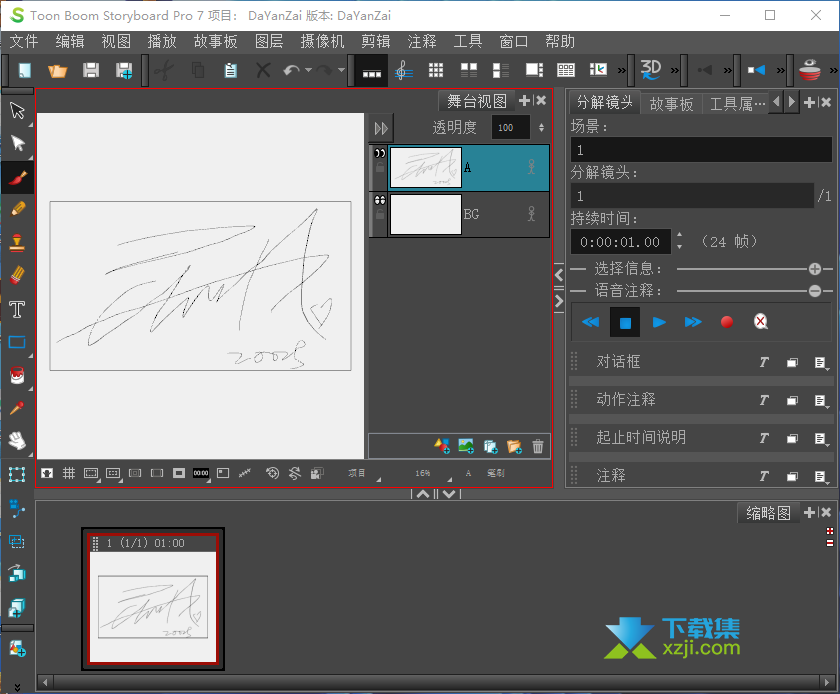Click the New Project icon in toolbar
The width and height of the screenshot is (840, 694).
click(x=25, y=70)
